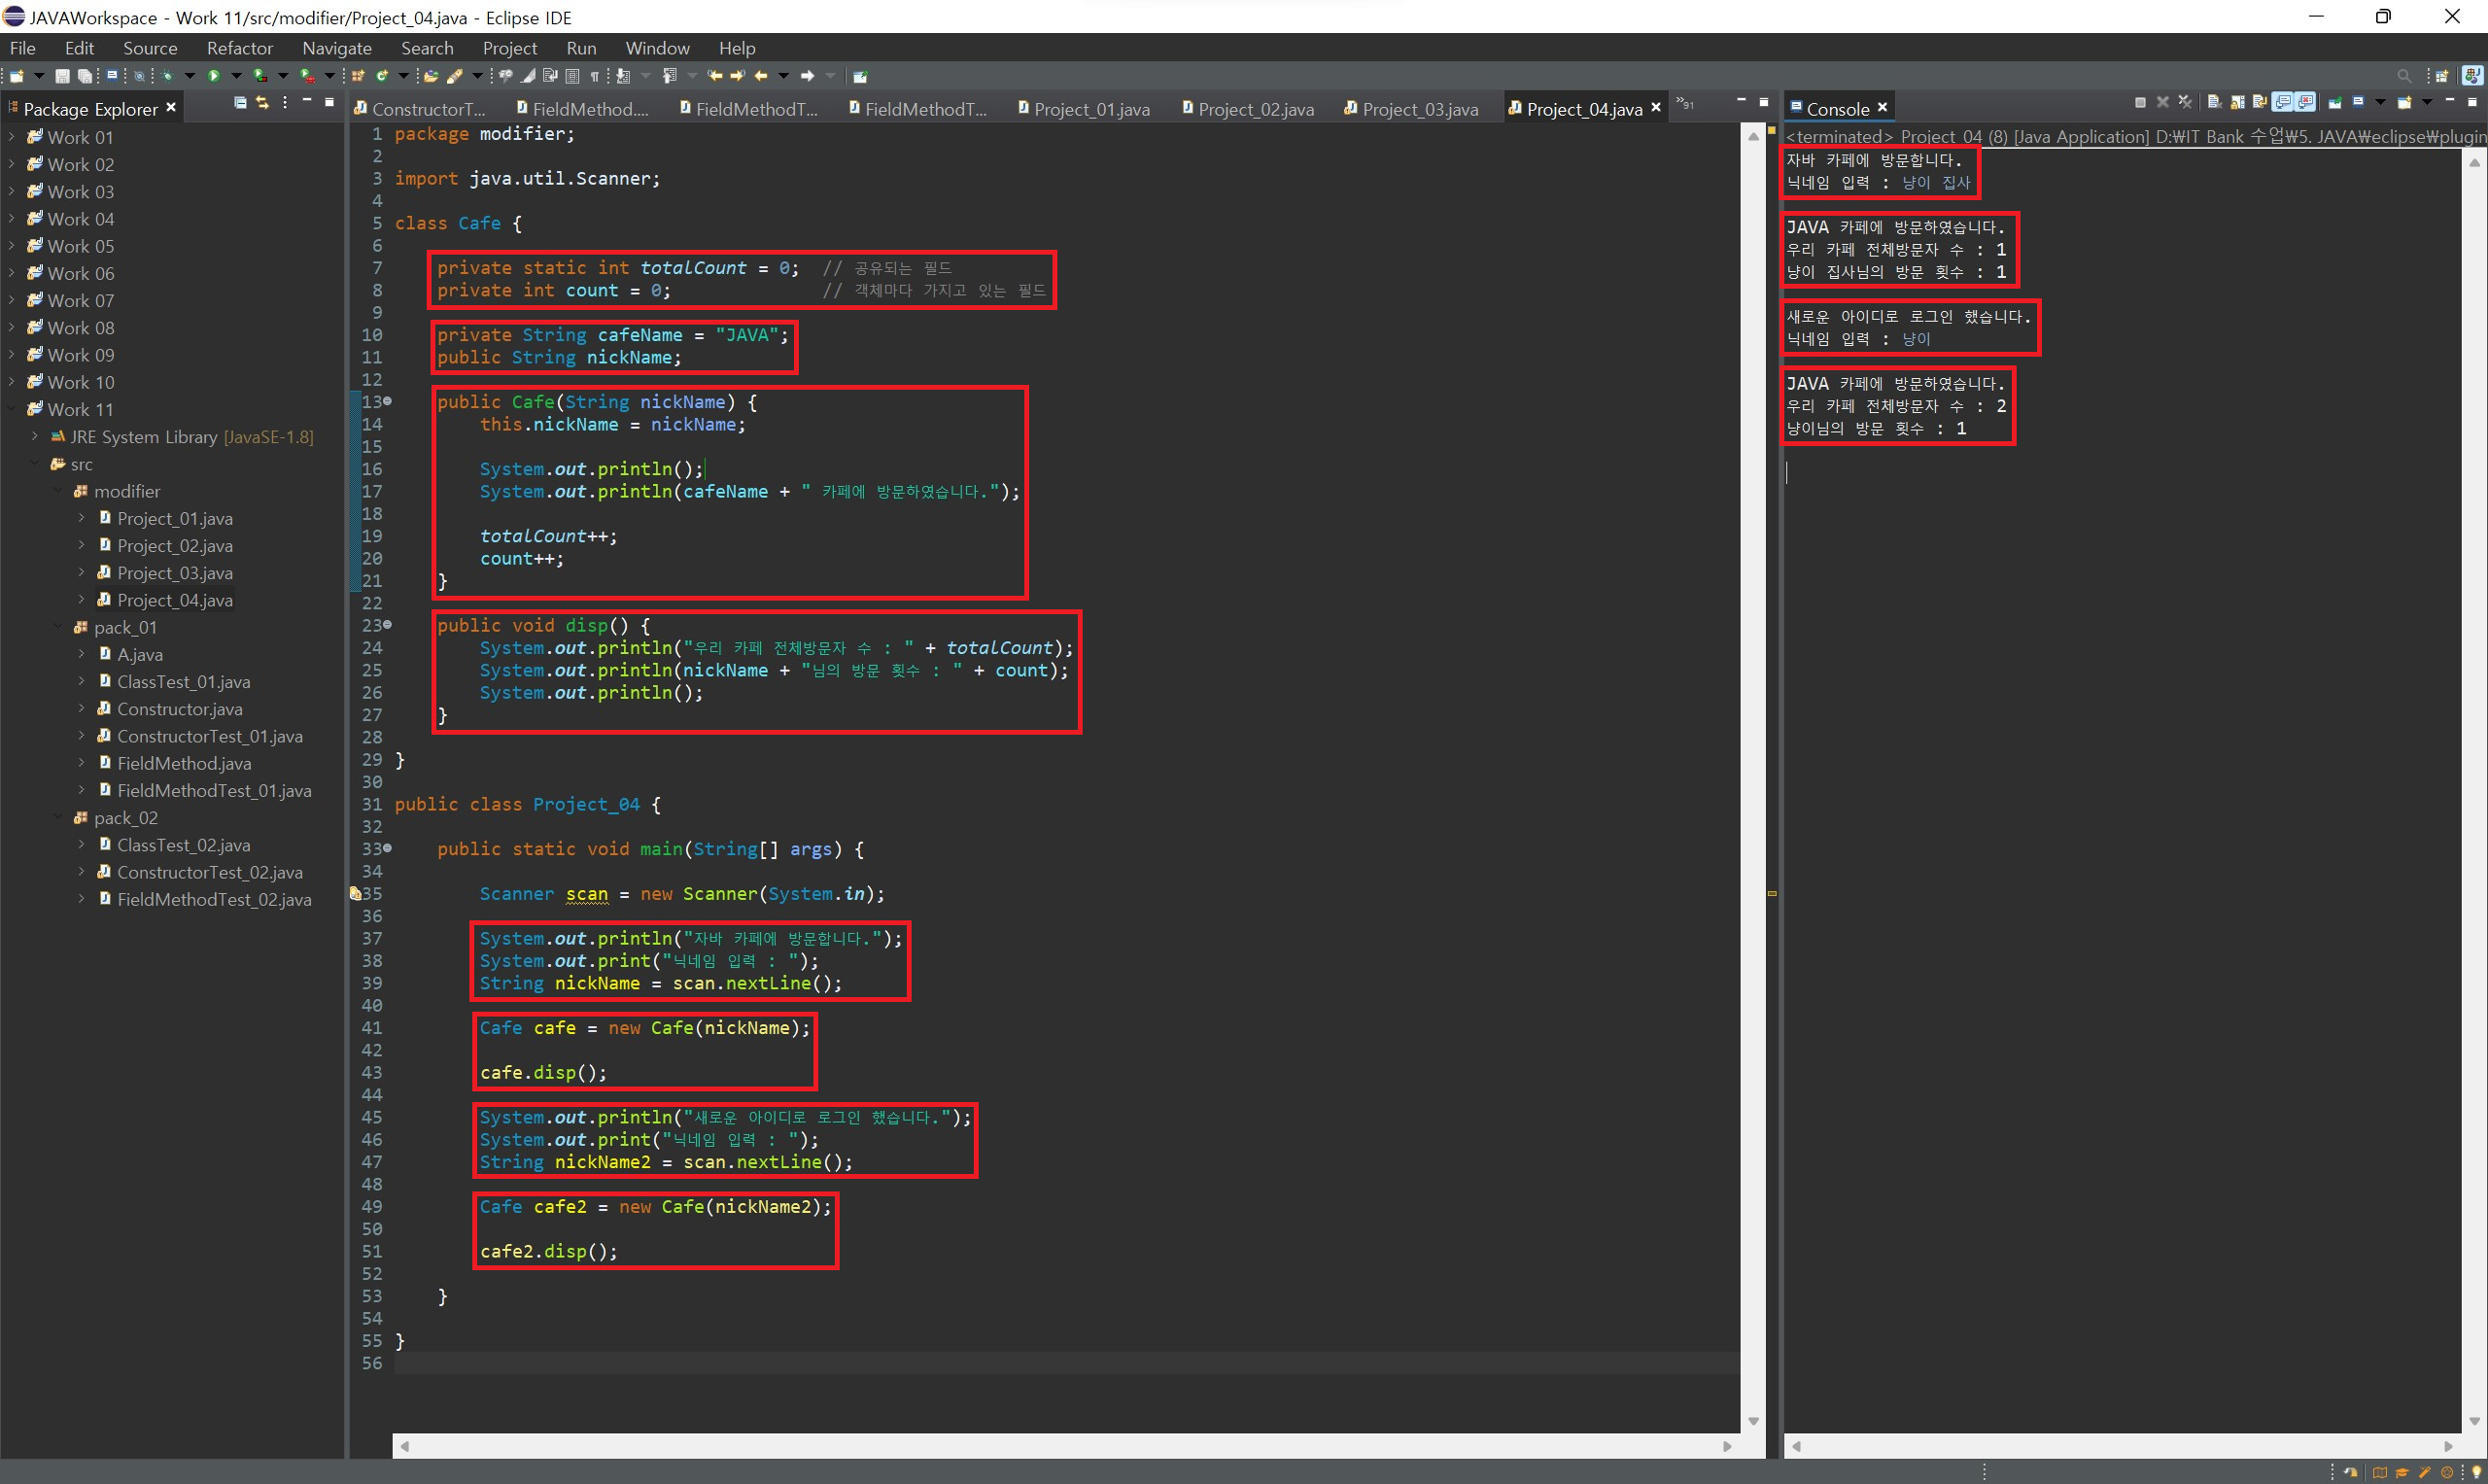Click the Debug bug icon

click(x=167, y=76)
